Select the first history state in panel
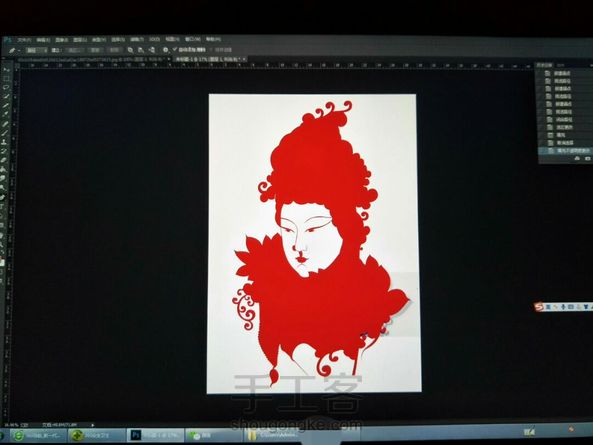The height and width of the screenshot is (445, 593). [564, 73]
